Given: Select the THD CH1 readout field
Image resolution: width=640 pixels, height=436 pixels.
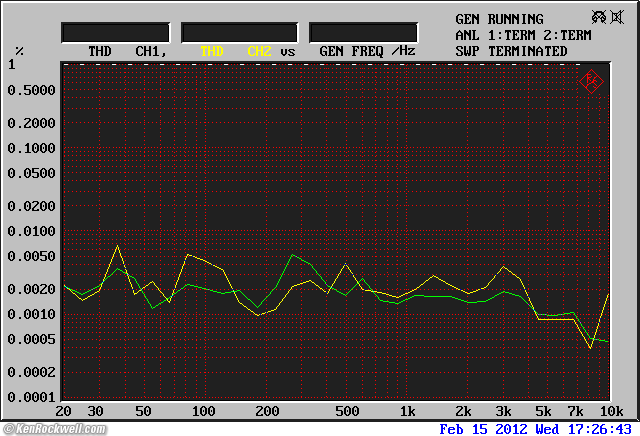Looking at the screenshot, I should click(x=116, y=33).
